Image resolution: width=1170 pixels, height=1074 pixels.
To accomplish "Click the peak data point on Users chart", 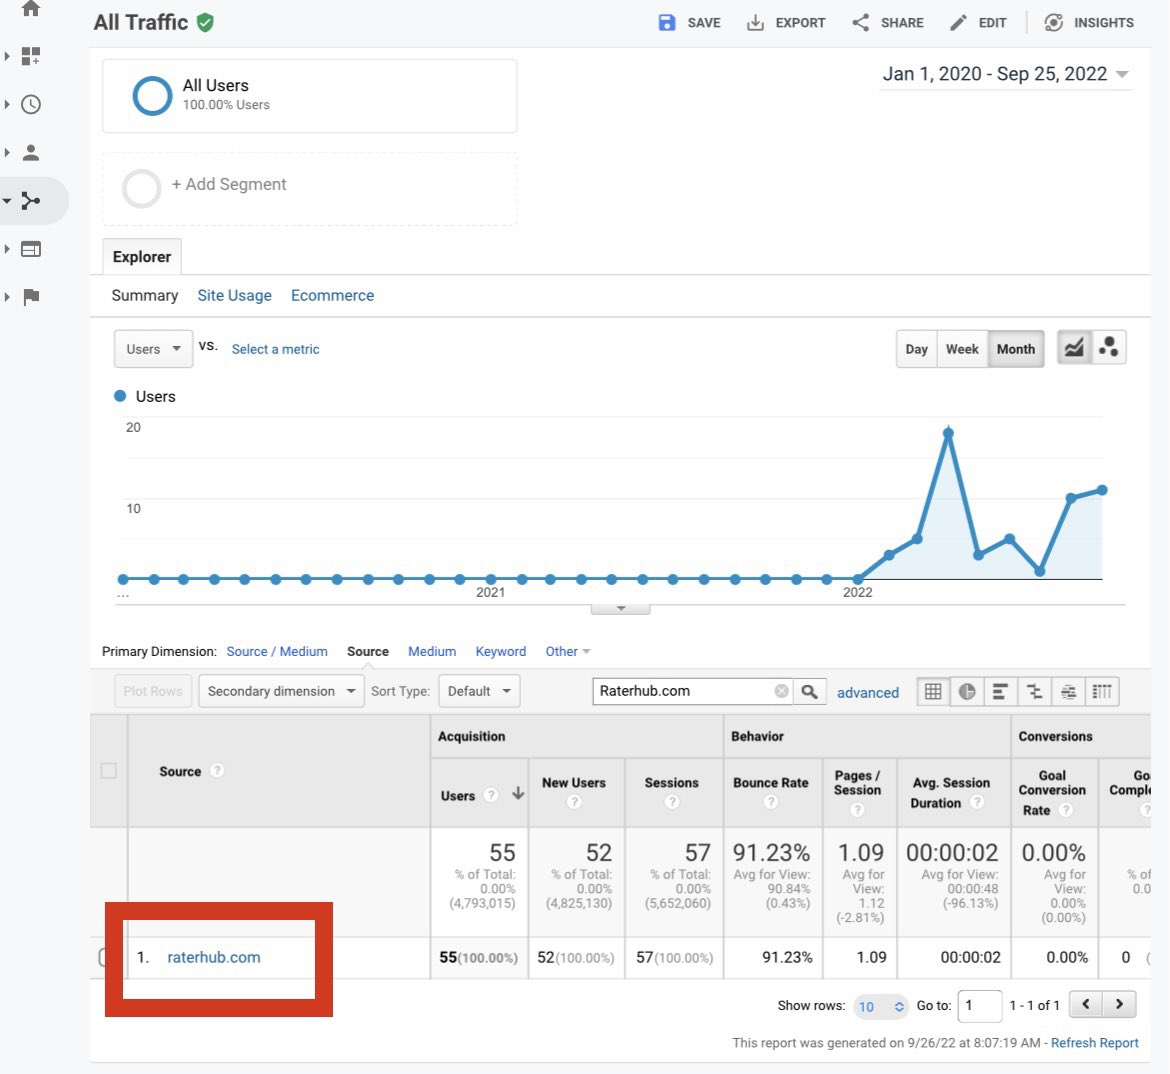I will [948, 432].
